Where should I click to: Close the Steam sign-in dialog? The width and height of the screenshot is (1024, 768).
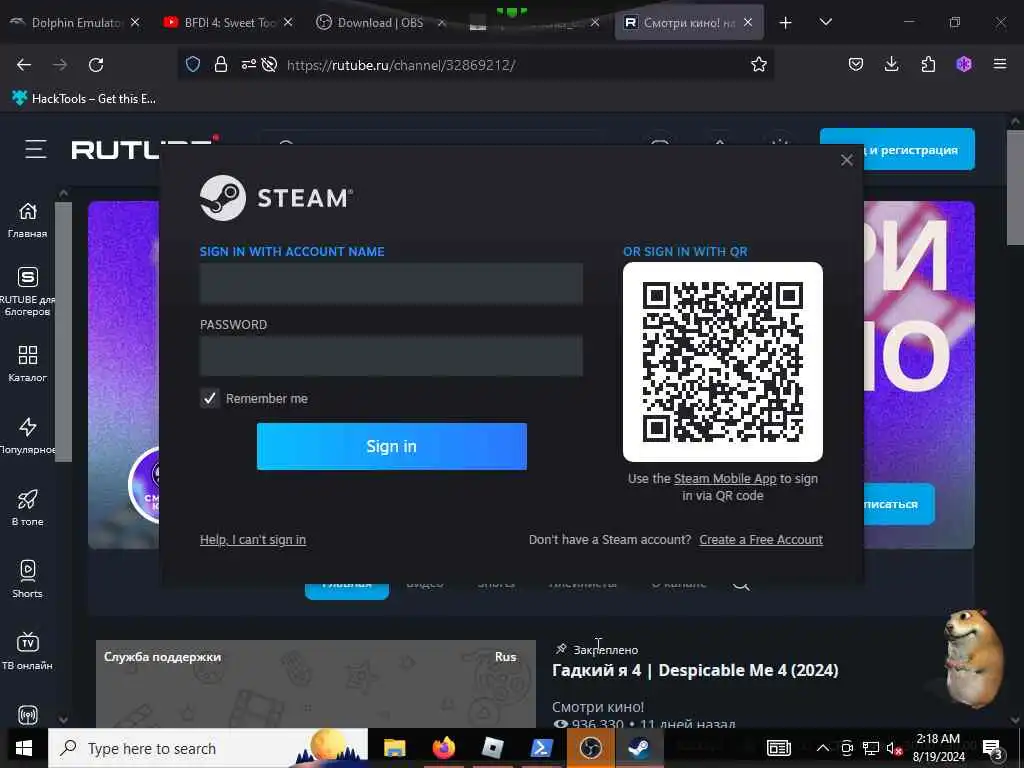[846, 160]
